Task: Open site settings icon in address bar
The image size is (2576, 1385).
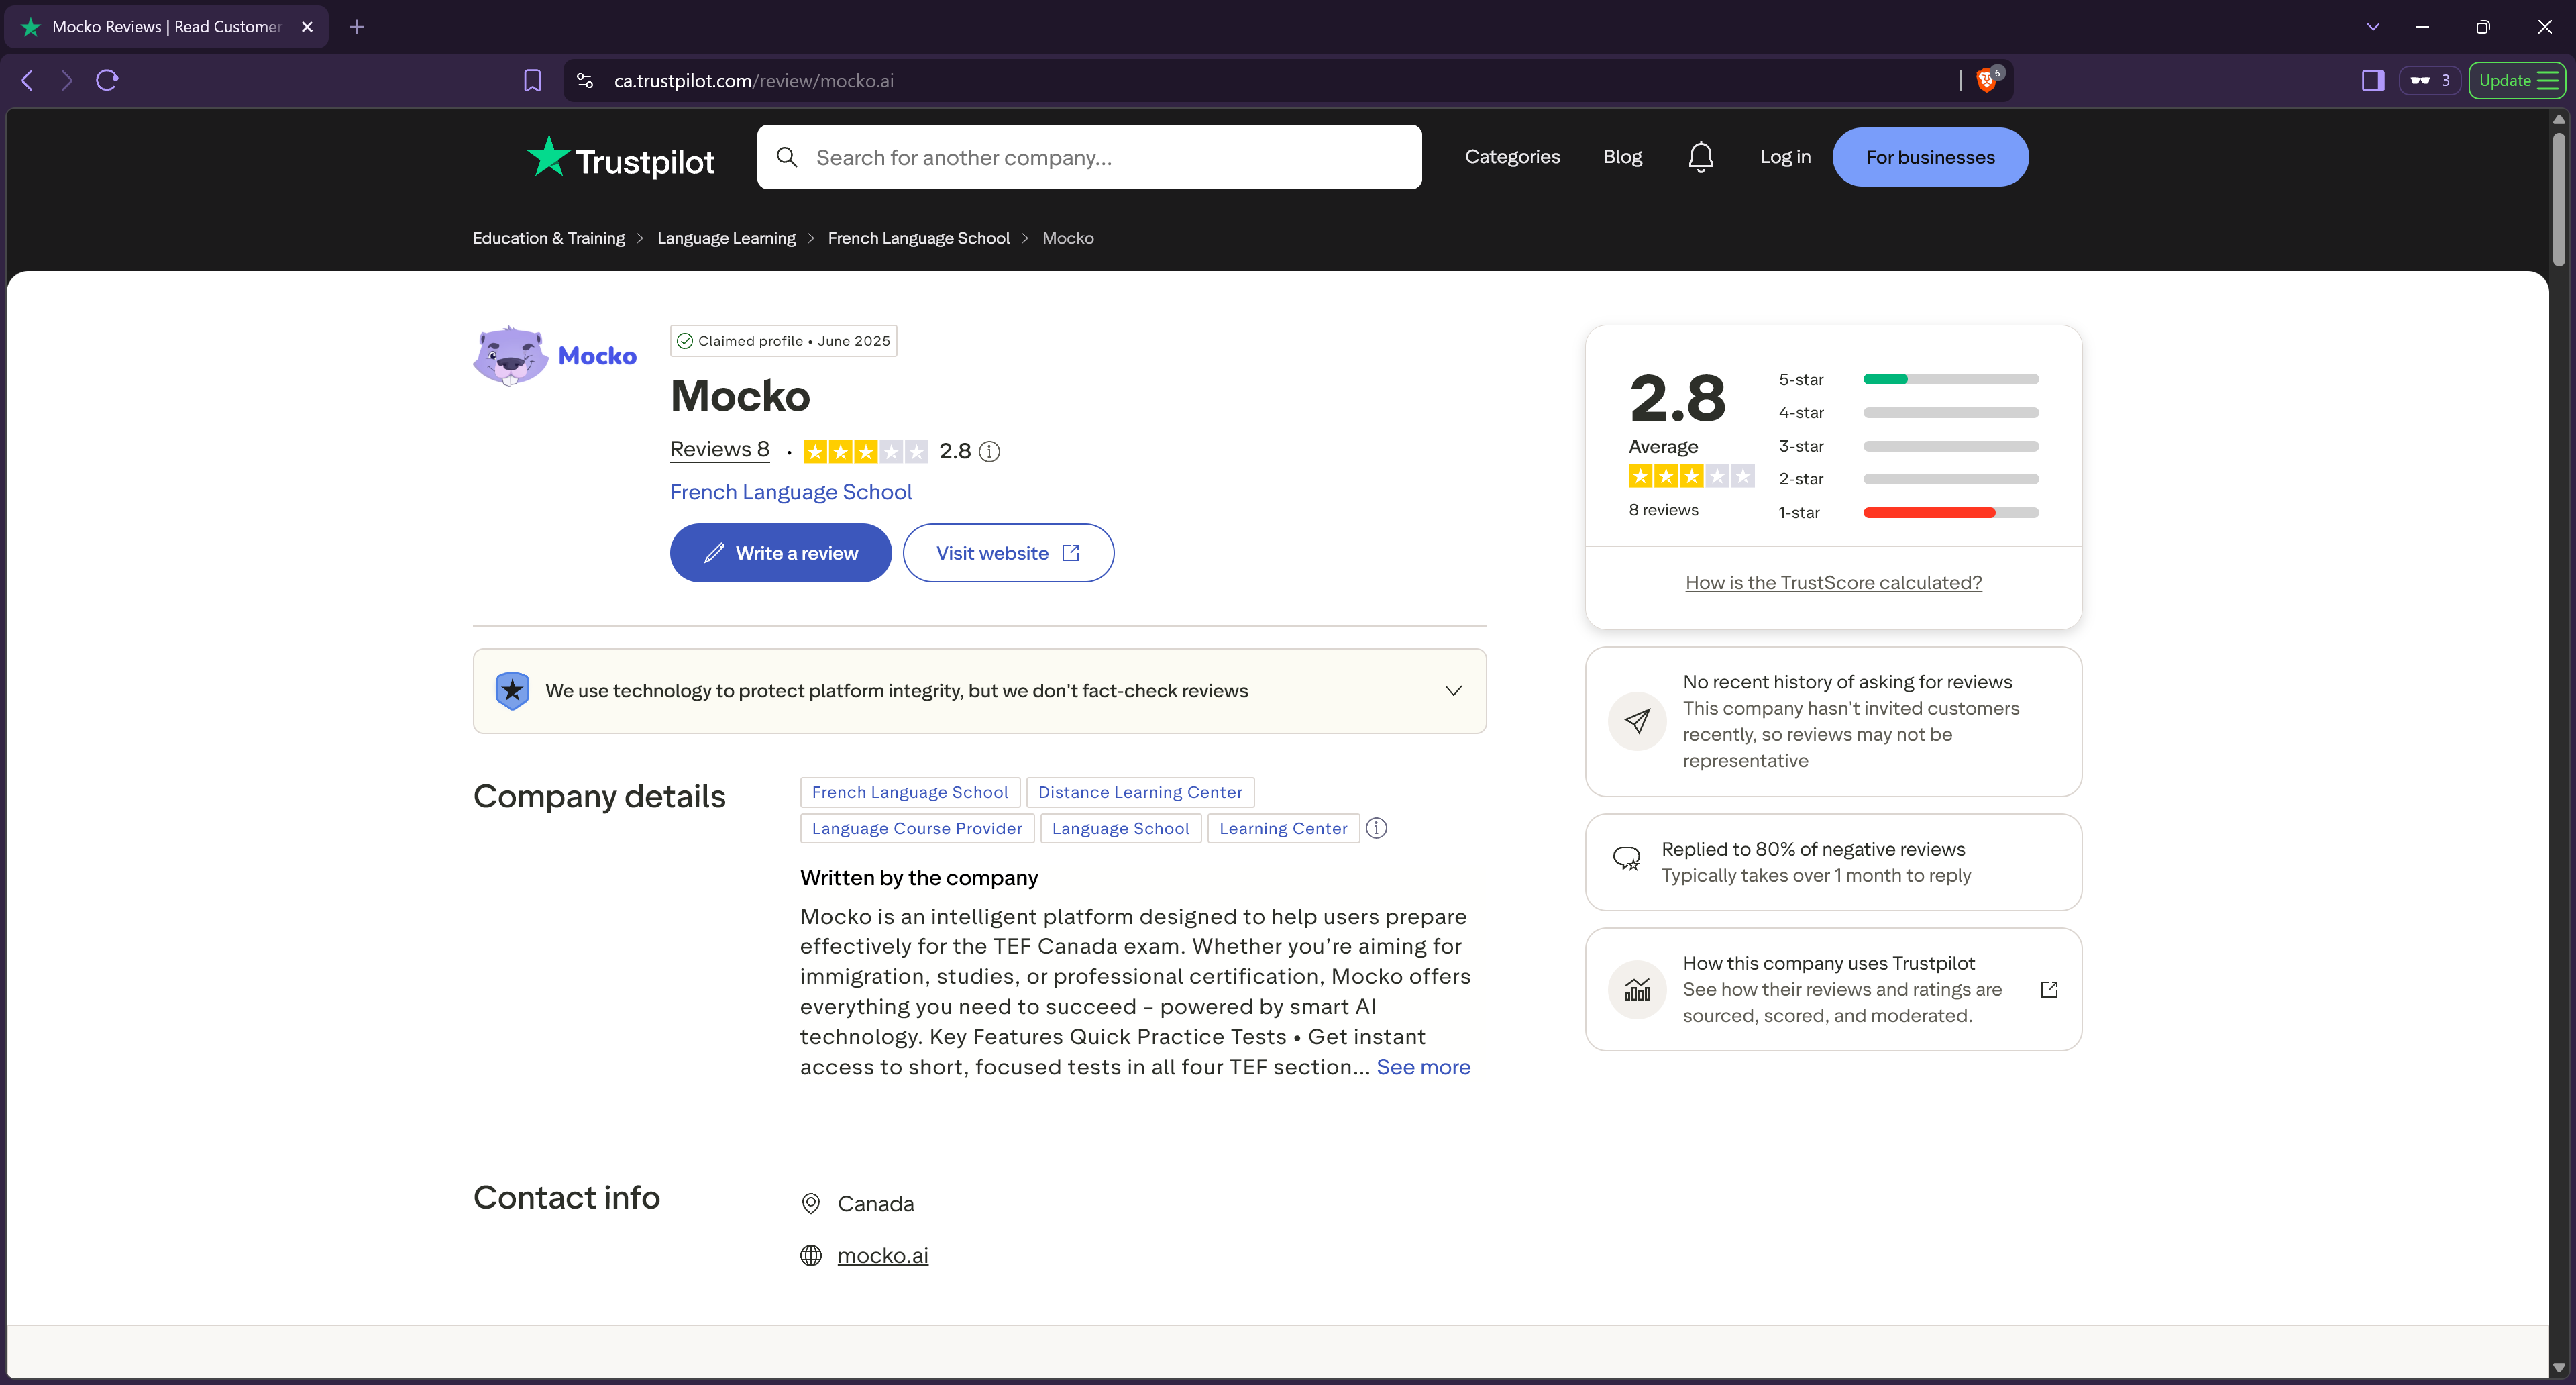Action: (x=585, y=80)
